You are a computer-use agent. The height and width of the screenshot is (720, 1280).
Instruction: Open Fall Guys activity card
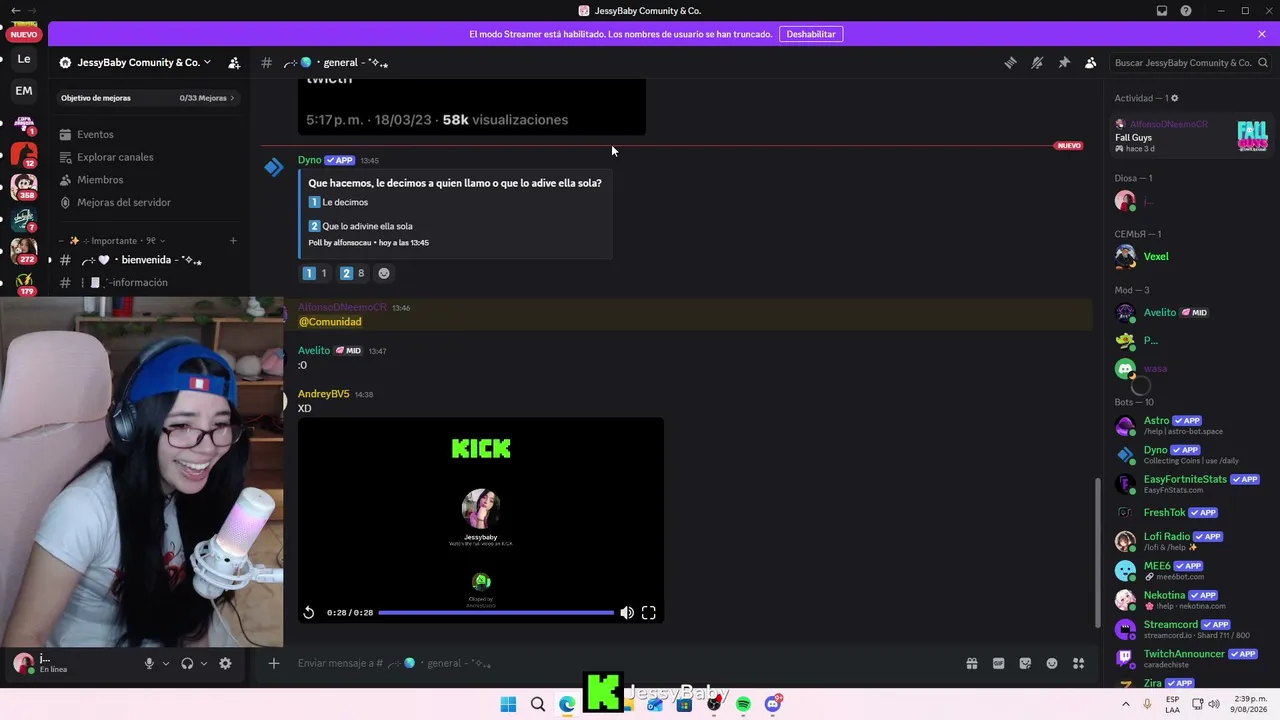(1192, 136)
